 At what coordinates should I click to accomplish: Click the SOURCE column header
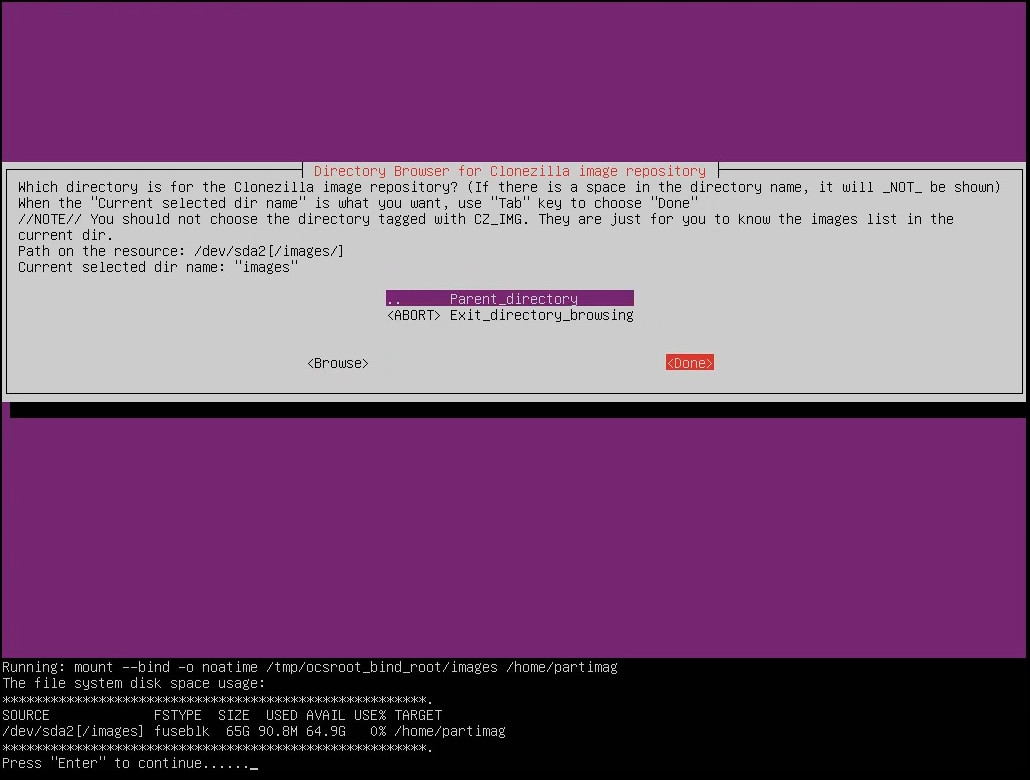click(26, 715)
